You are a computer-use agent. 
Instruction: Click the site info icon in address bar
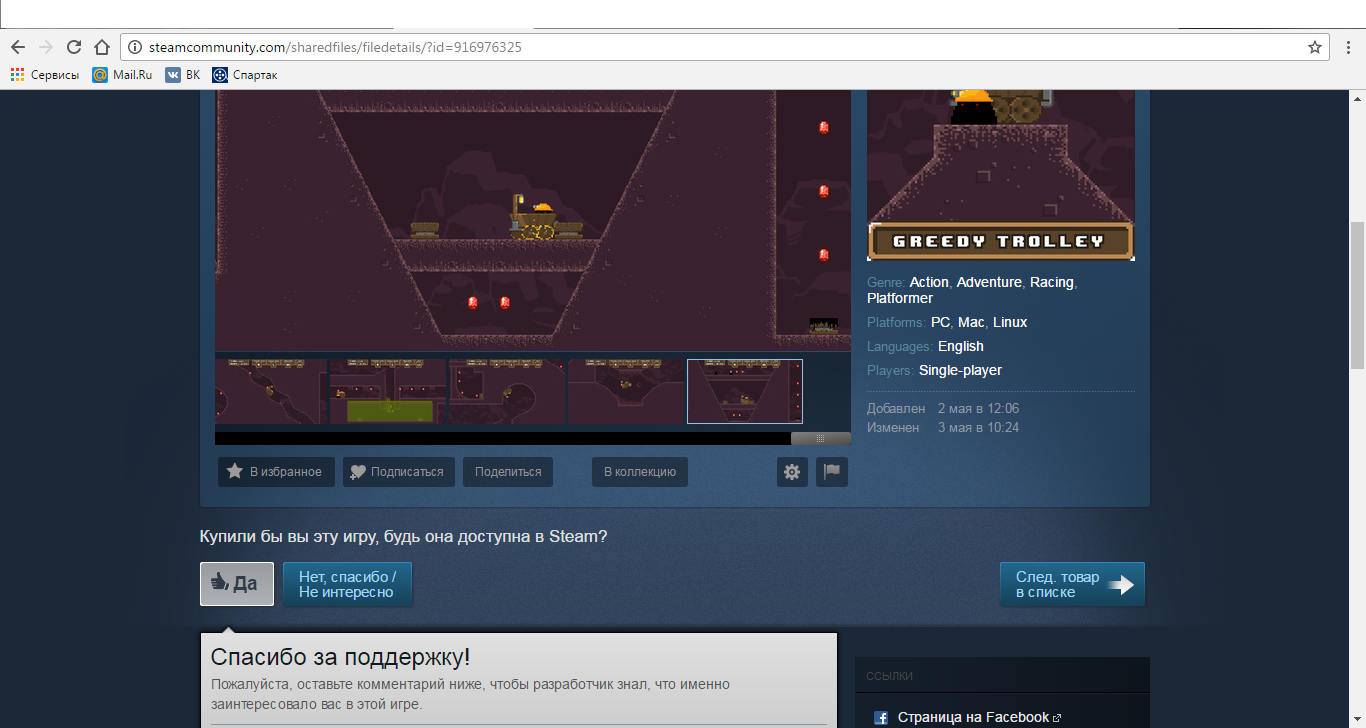coord(135,47)
